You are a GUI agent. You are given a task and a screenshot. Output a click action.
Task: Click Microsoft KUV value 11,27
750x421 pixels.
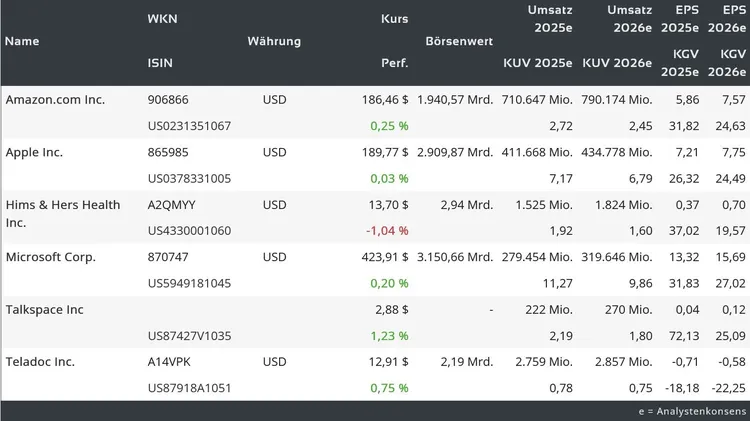click(558, 283)
